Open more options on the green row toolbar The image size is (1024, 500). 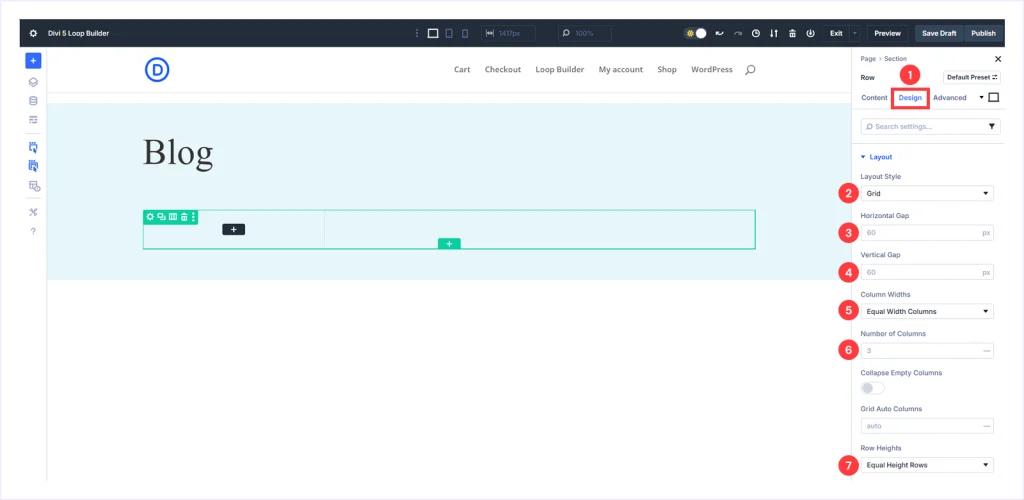pos(193,217)
